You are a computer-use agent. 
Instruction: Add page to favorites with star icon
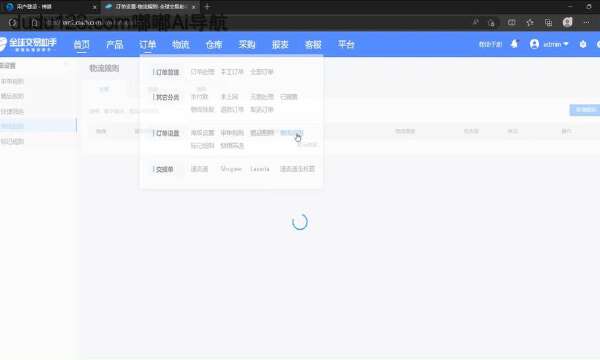pos(530,23)
